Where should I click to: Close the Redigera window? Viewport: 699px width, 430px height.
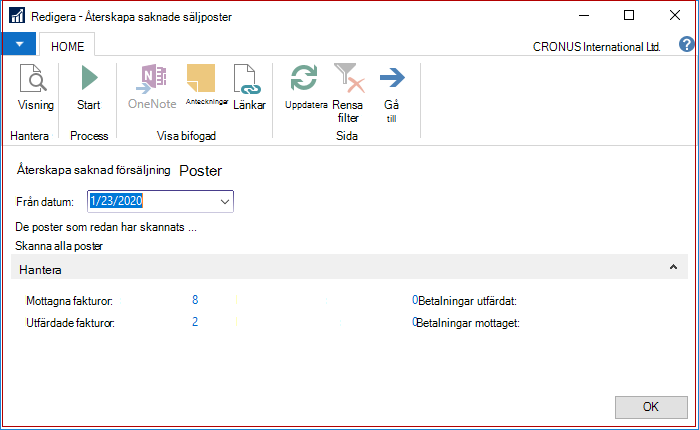click(675, 16)
